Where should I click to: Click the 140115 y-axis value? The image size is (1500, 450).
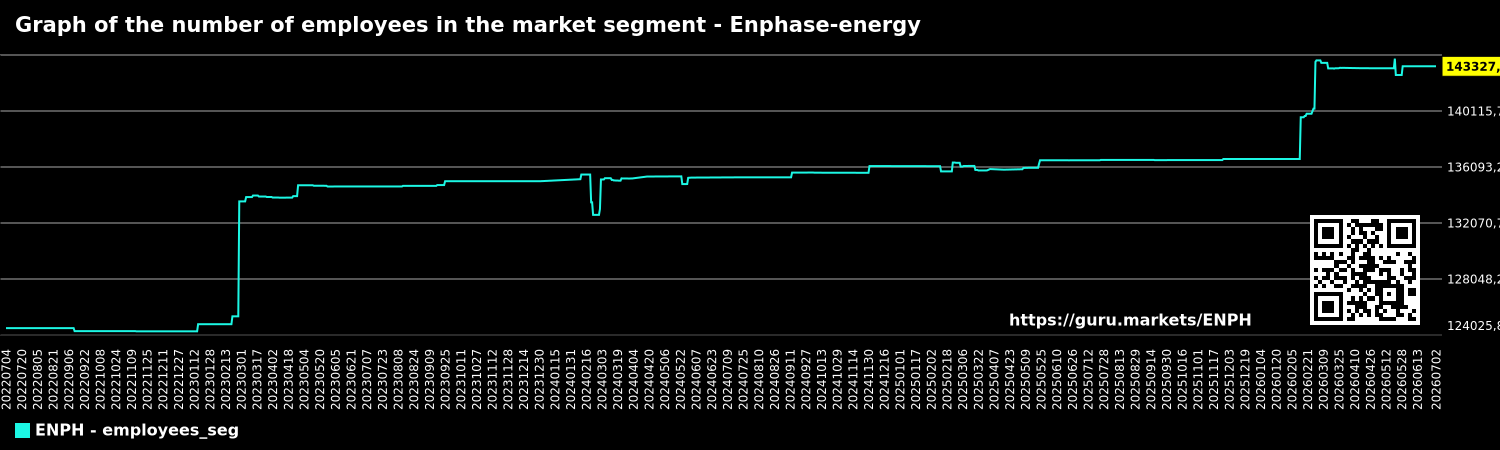1473,111
